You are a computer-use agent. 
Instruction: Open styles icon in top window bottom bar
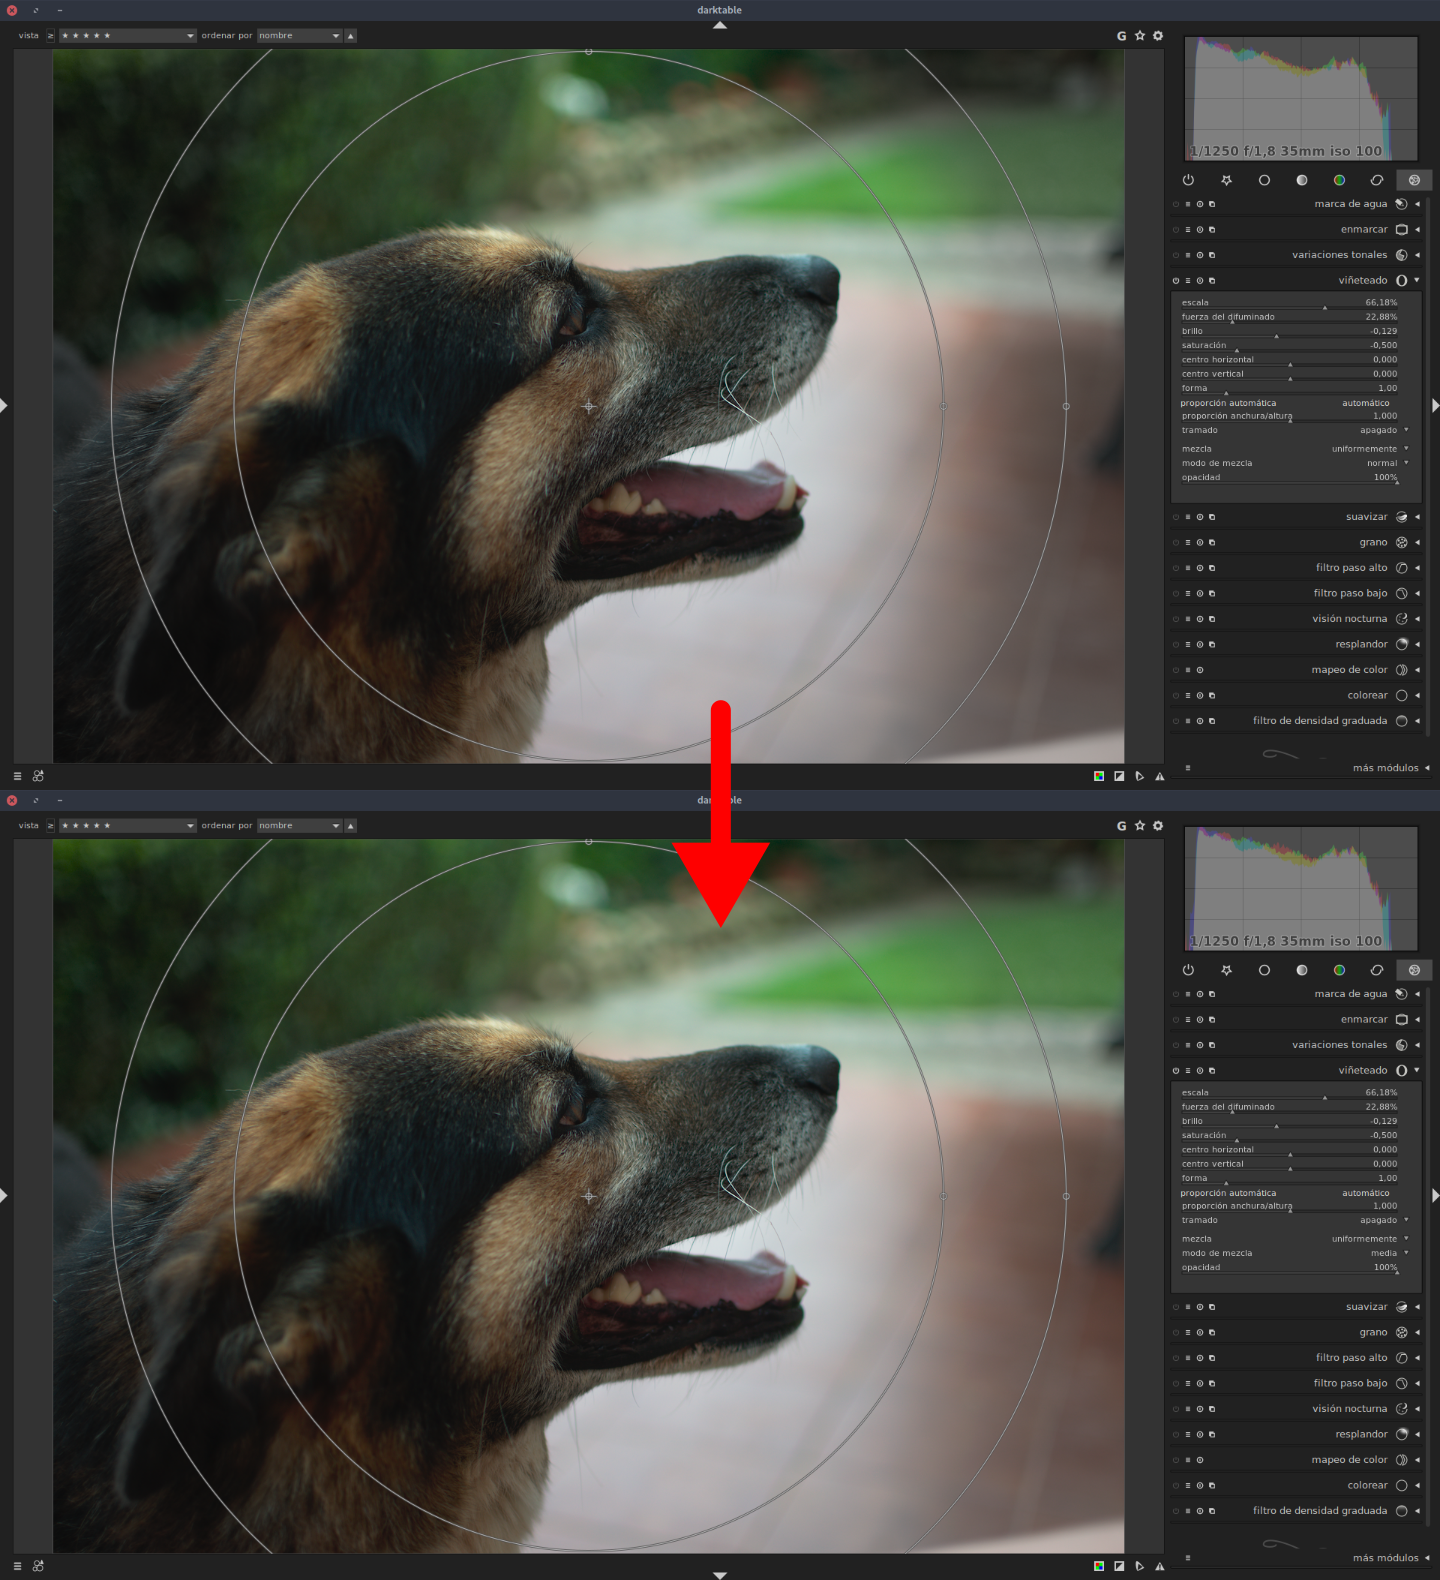(x=38, y=776)
